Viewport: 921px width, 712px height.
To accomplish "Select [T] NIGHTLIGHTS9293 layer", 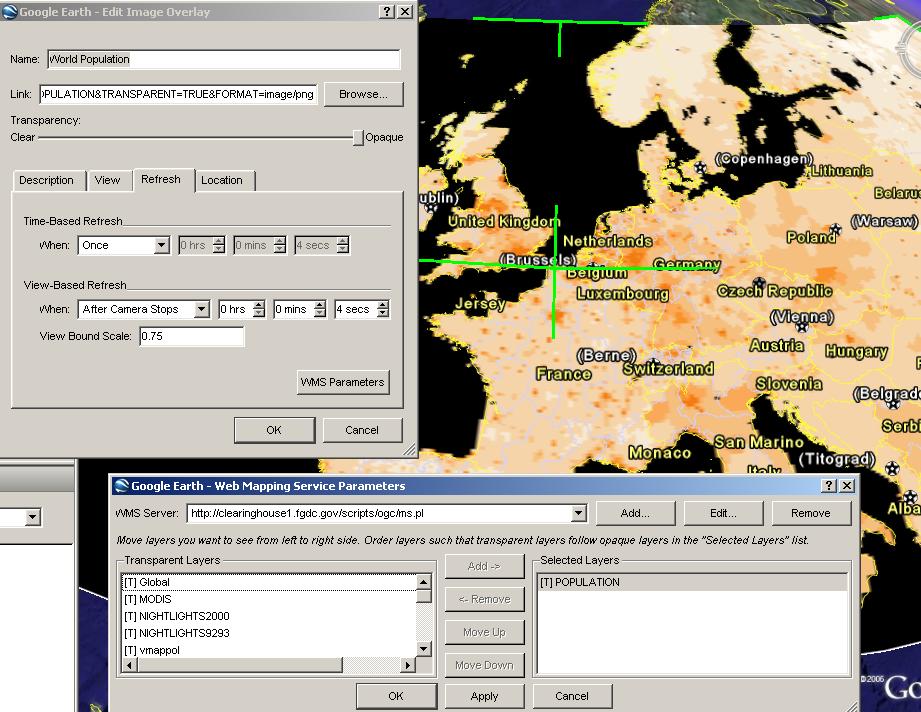I will pos(269,633).
